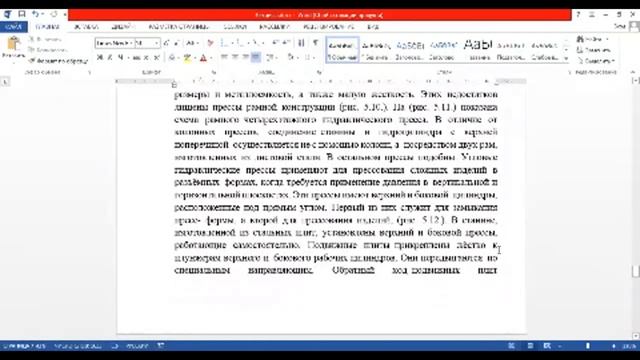Align text left
This screenshot has height=360, width=640.
[224, 58]
